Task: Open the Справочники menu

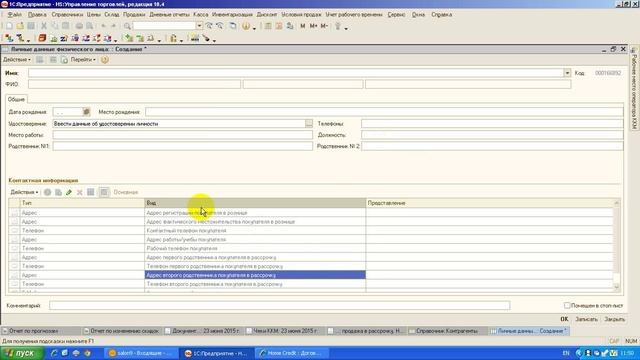Action: coord(67,14)
